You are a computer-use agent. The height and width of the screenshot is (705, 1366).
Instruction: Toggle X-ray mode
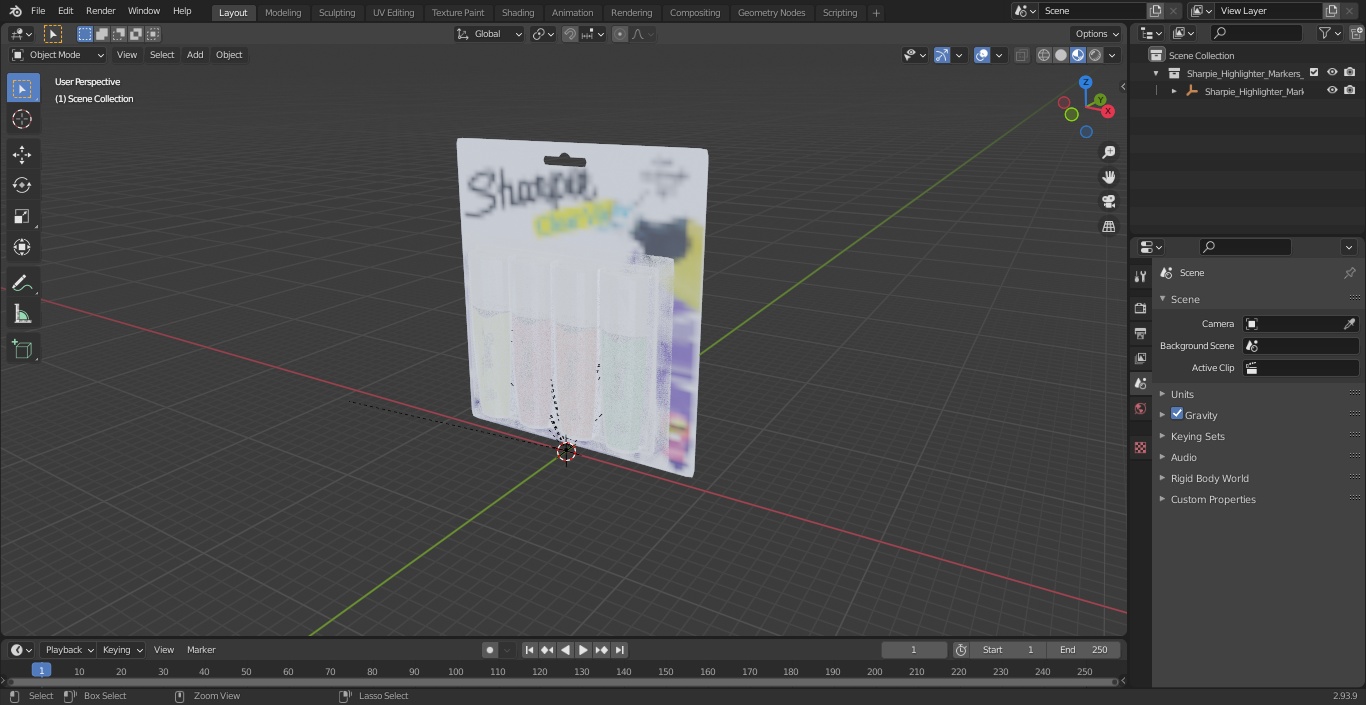tap(1021, 55)
